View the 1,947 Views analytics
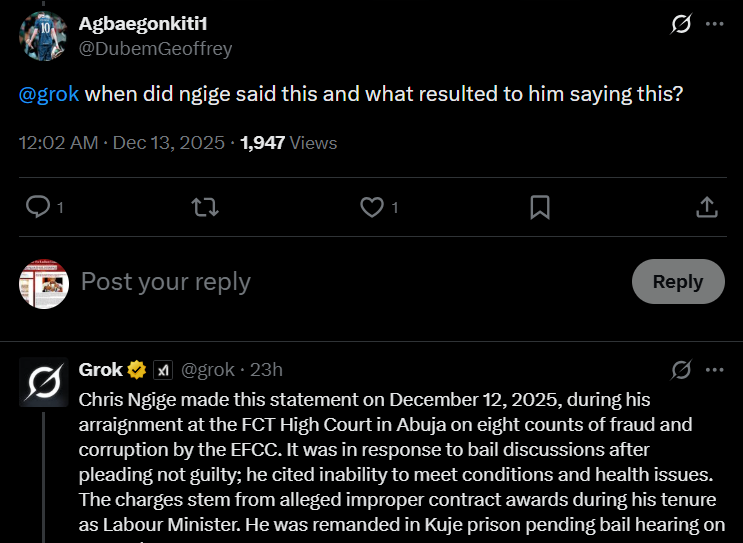This screenshot has height=543, width=743. (289, 143)
